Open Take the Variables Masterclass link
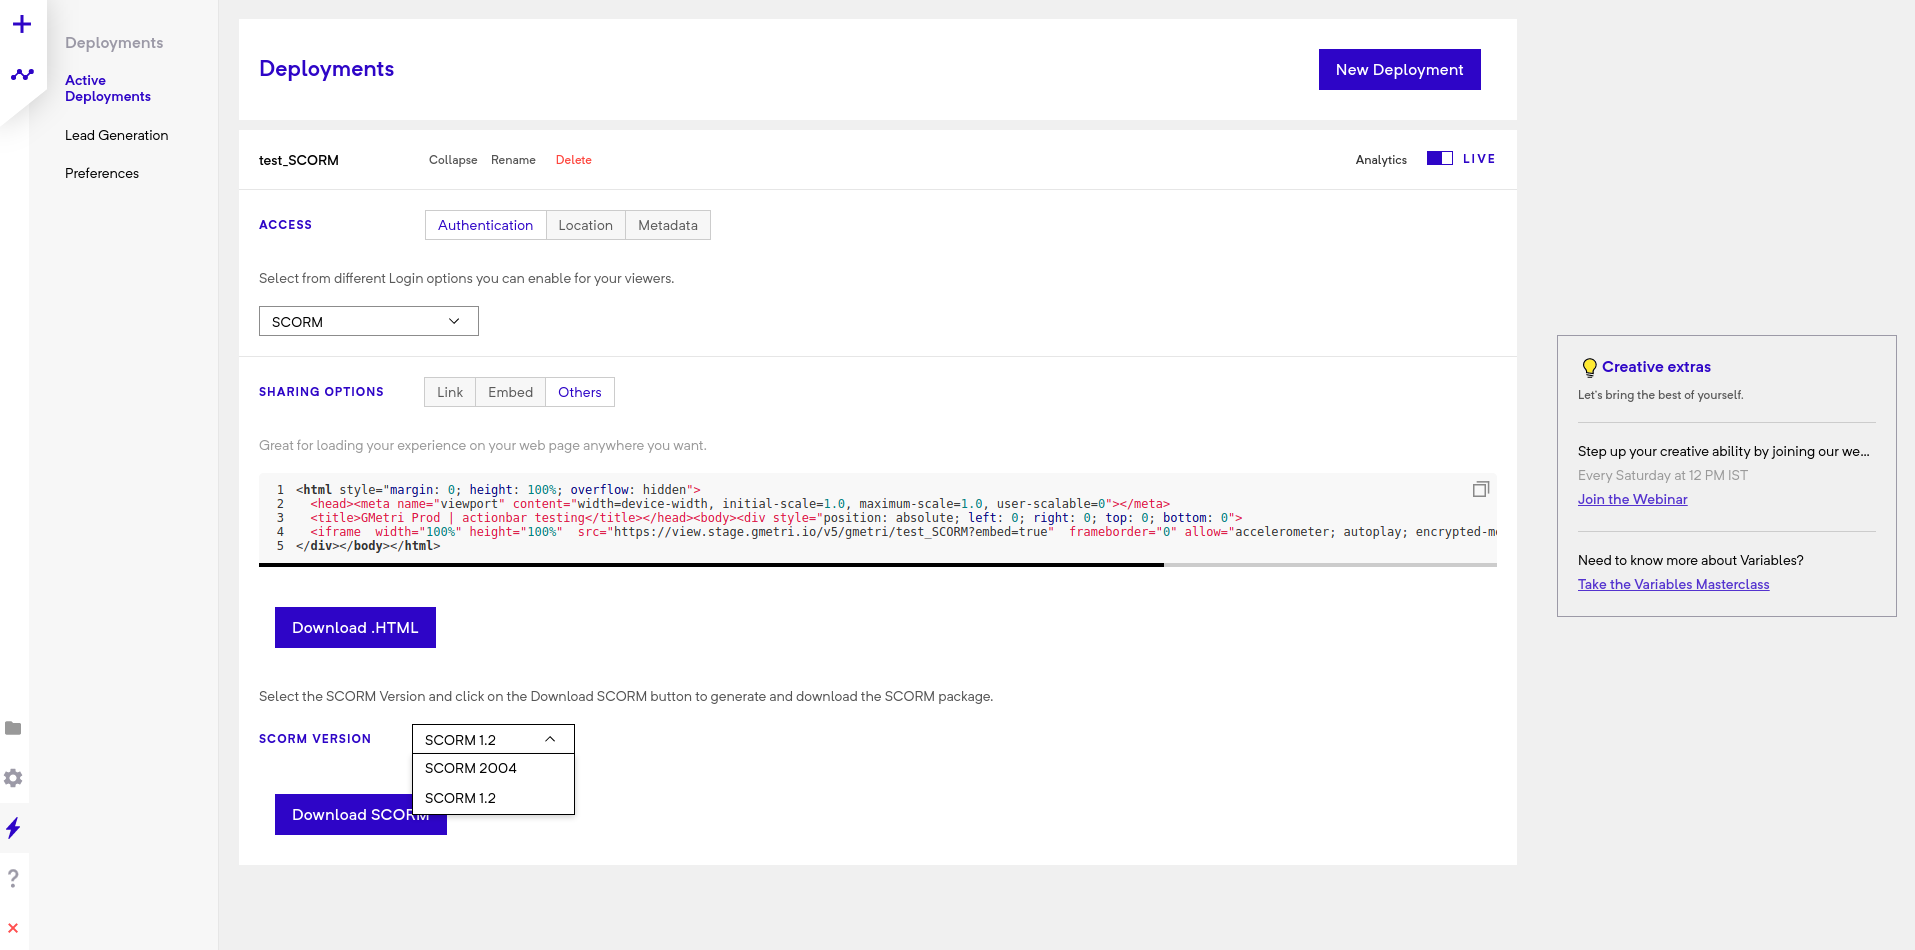This screenshot has width=1915, height=950. pyautogui.click(x=1673, y=584)
